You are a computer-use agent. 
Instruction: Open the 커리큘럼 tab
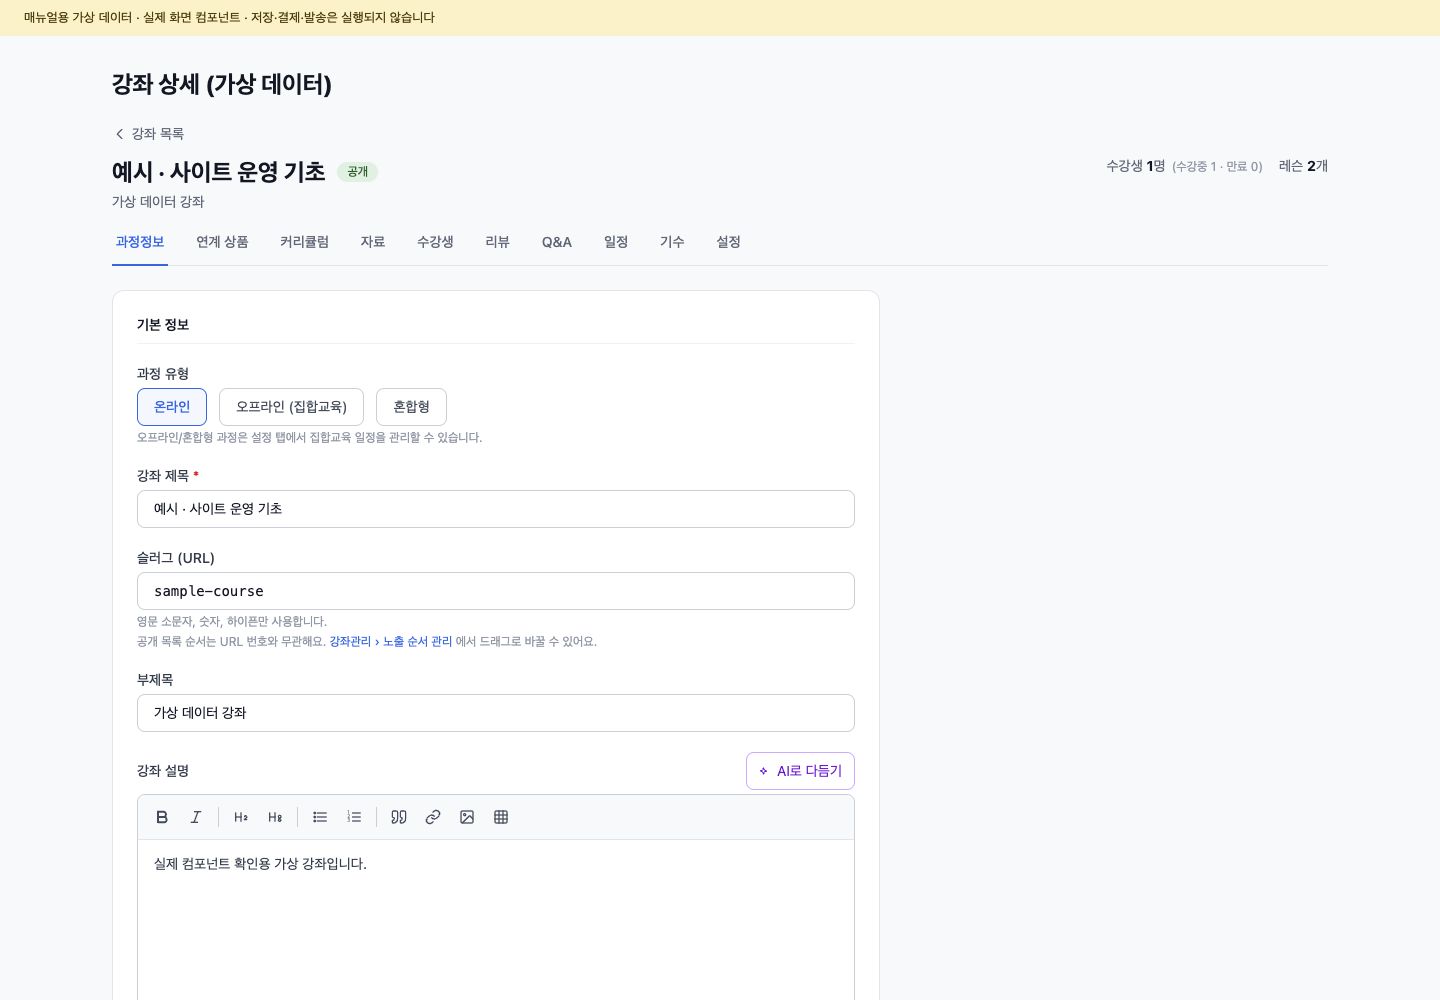pos(304,242)
